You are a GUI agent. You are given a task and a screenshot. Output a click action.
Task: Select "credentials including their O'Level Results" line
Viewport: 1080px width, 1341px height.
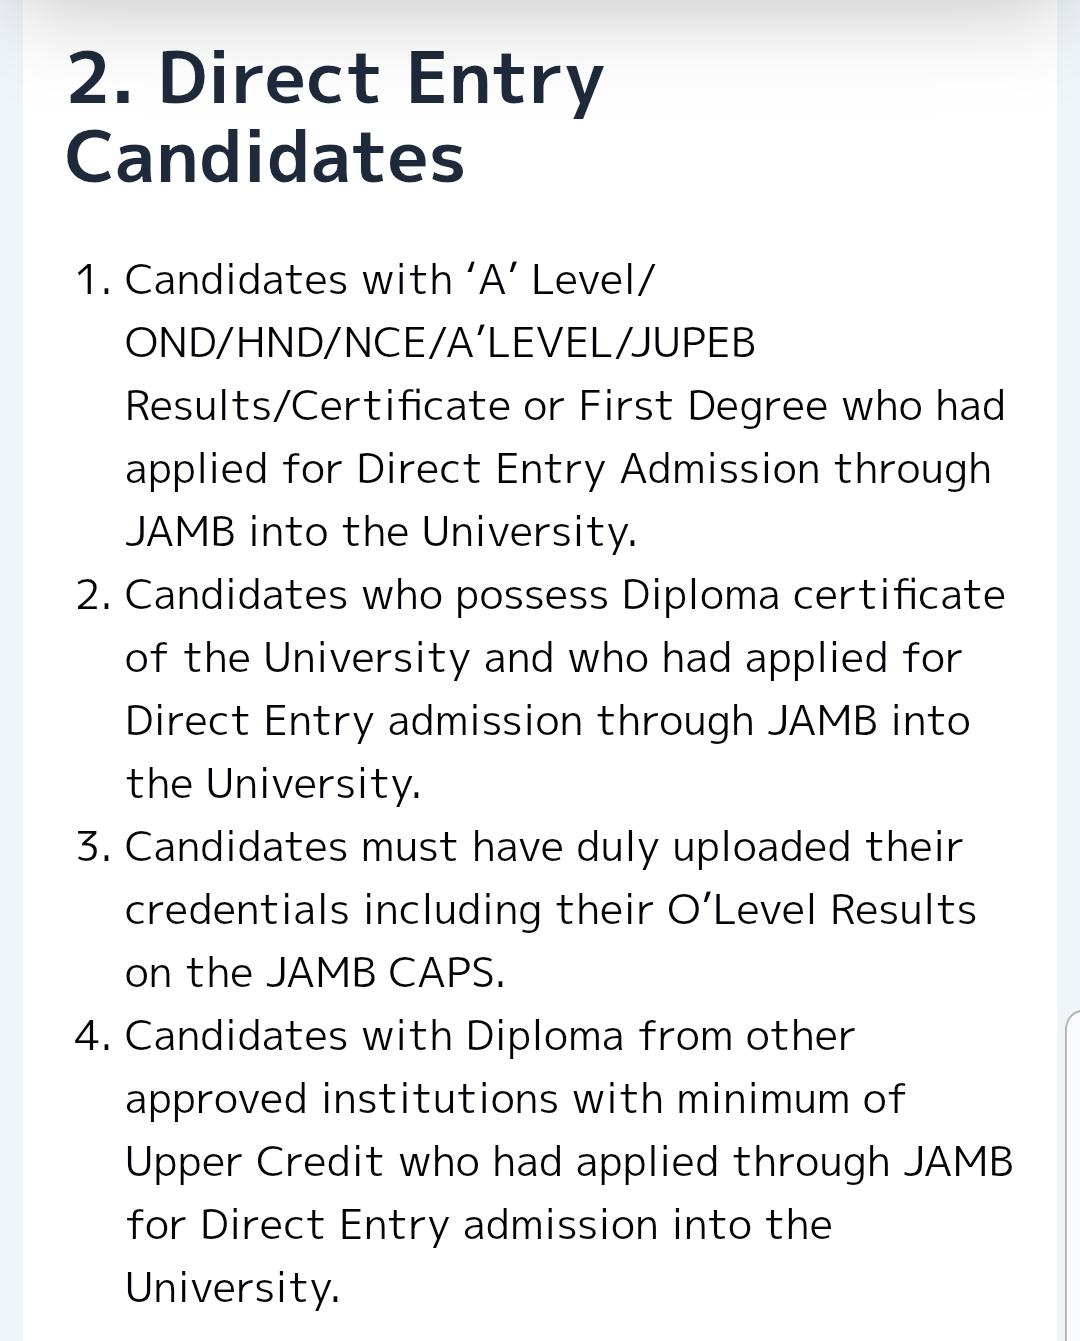[x=550, y=910]
